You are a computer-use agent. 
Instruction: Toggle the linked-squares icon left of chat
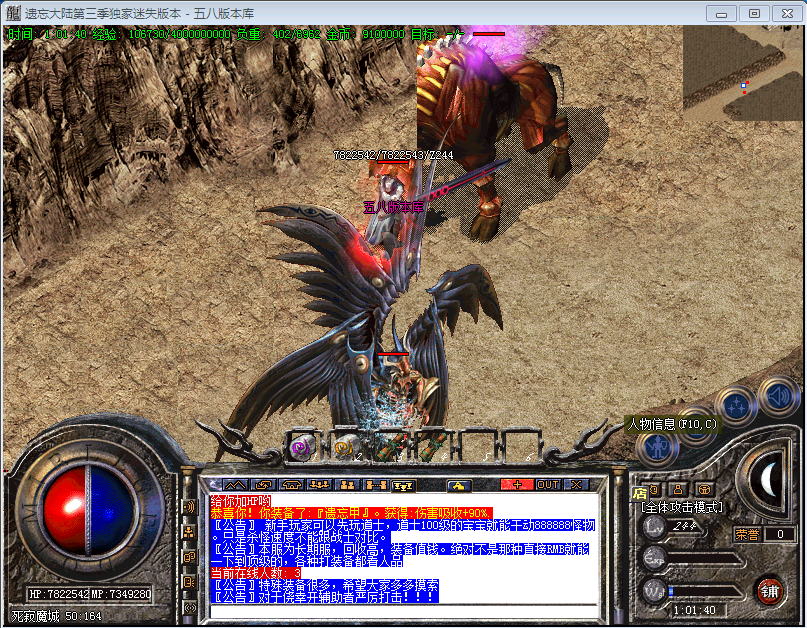tap(189, 557)
